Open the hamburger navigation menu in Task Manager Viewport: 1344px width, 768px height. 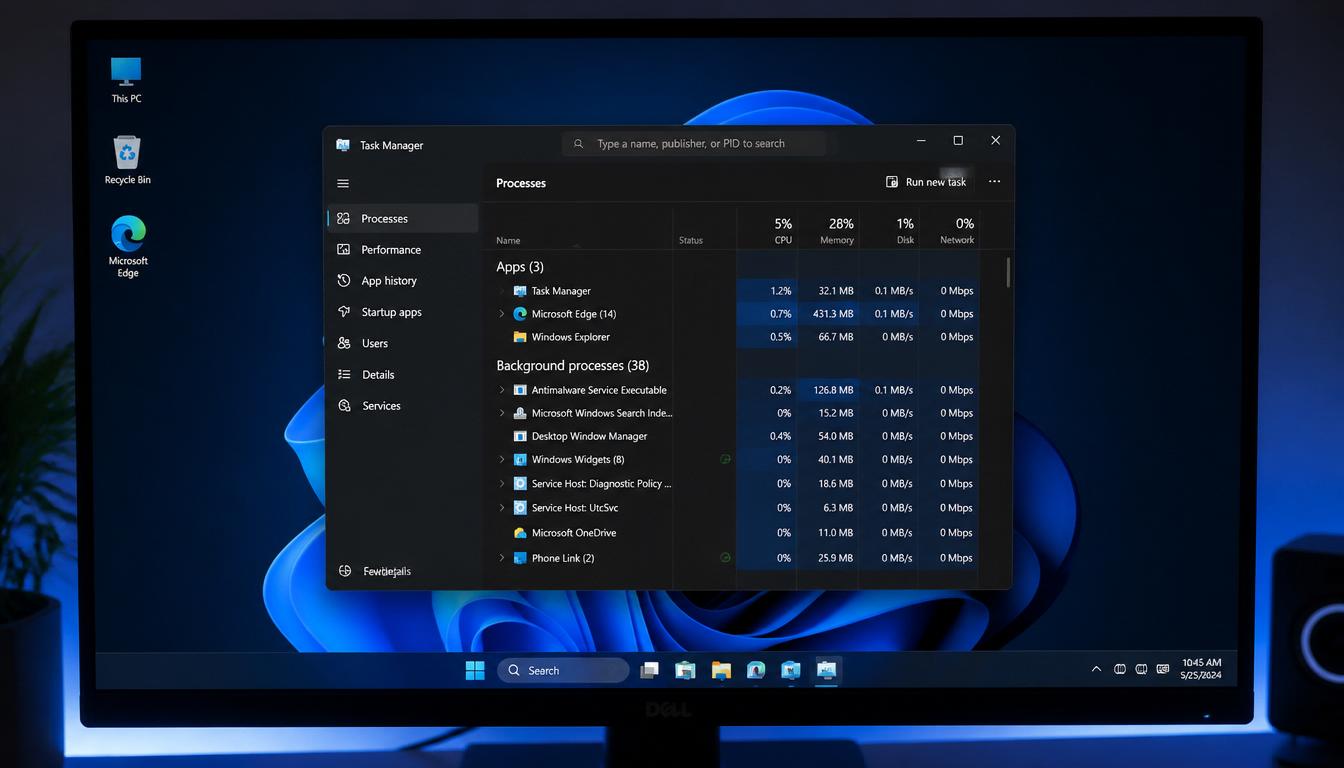pos(343,183)
